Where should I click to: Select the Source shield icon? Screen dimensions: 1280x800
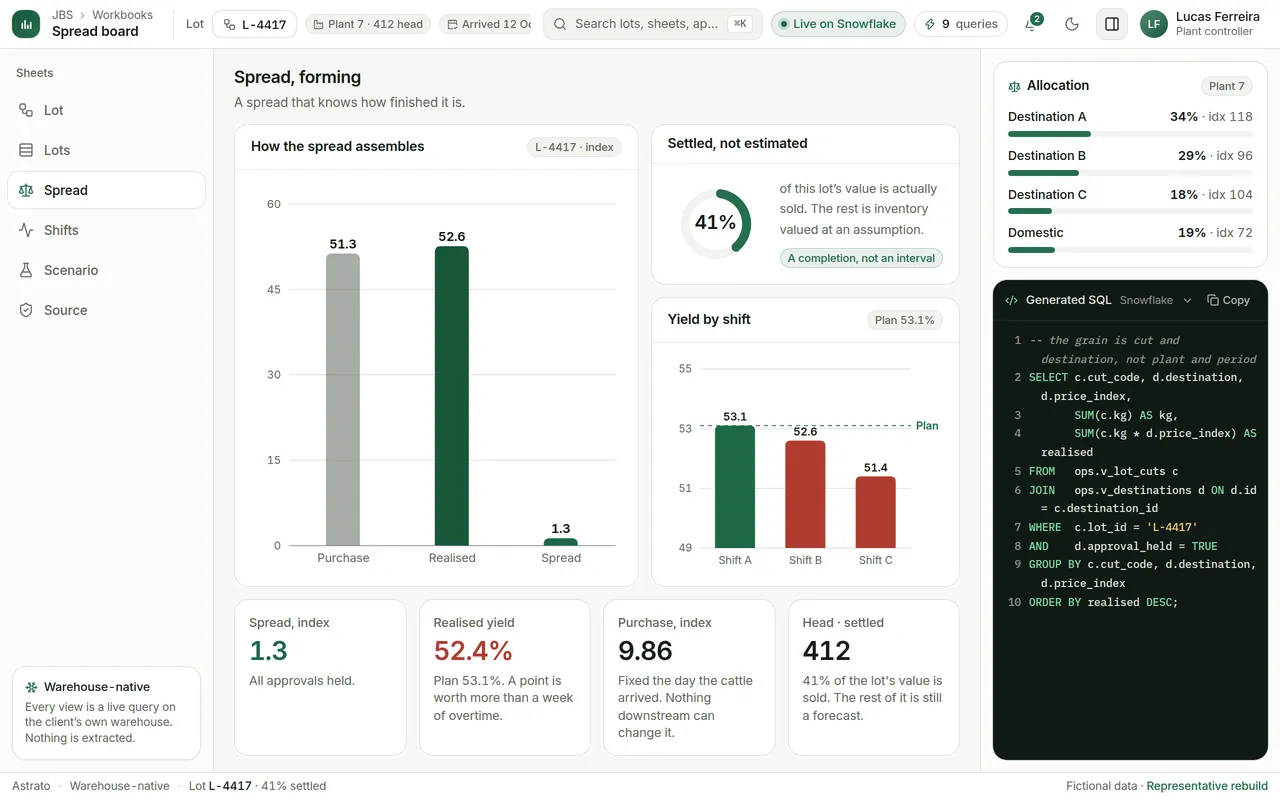coord(26,310)
